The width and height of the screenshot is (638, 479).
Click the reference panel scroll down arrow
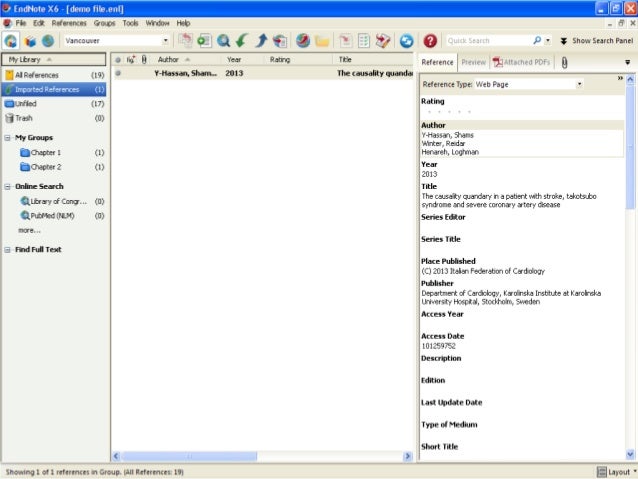click(630, 454)
